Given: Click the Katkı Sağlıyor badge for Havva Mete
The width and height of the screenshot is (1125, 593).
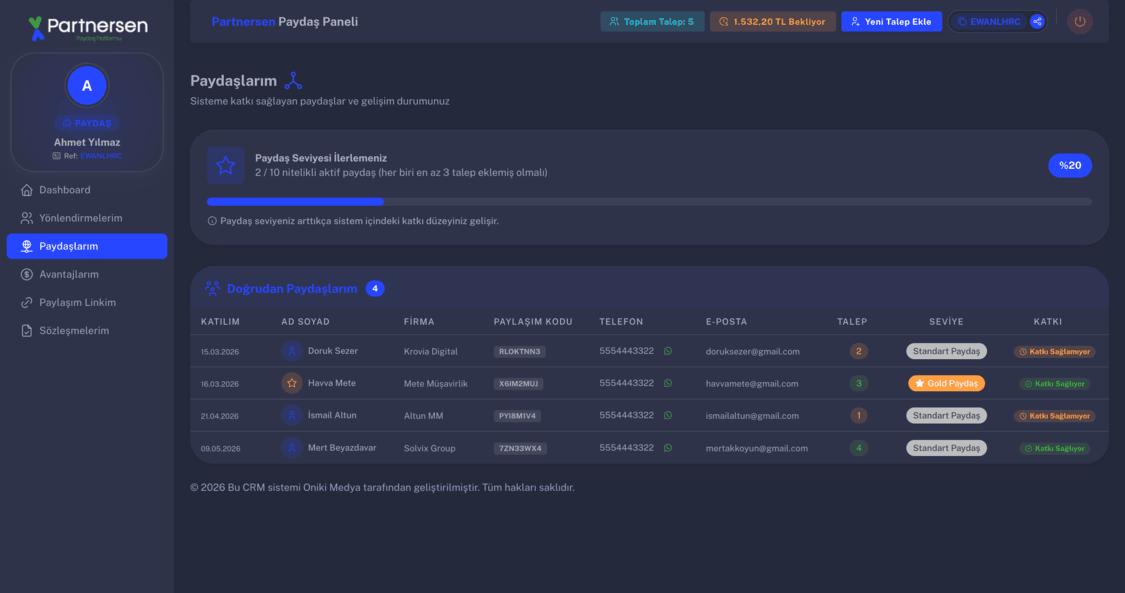Looking at the screenshot, I should pyautogui.click(x=1055, y=384).
